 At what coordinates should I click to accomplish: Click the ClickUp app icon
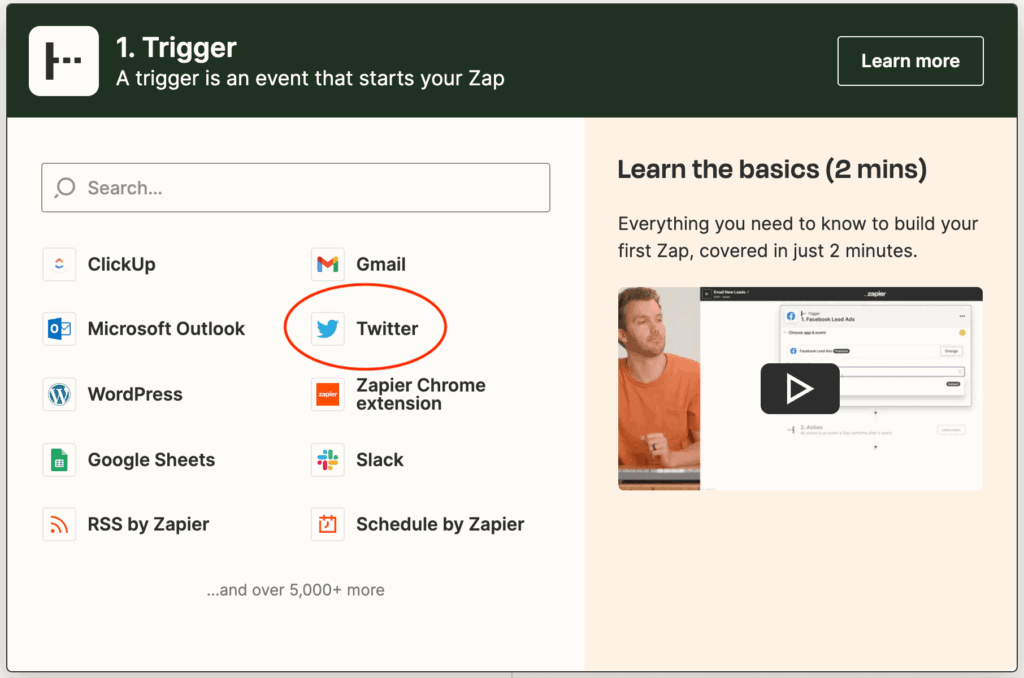click(59, 265)
